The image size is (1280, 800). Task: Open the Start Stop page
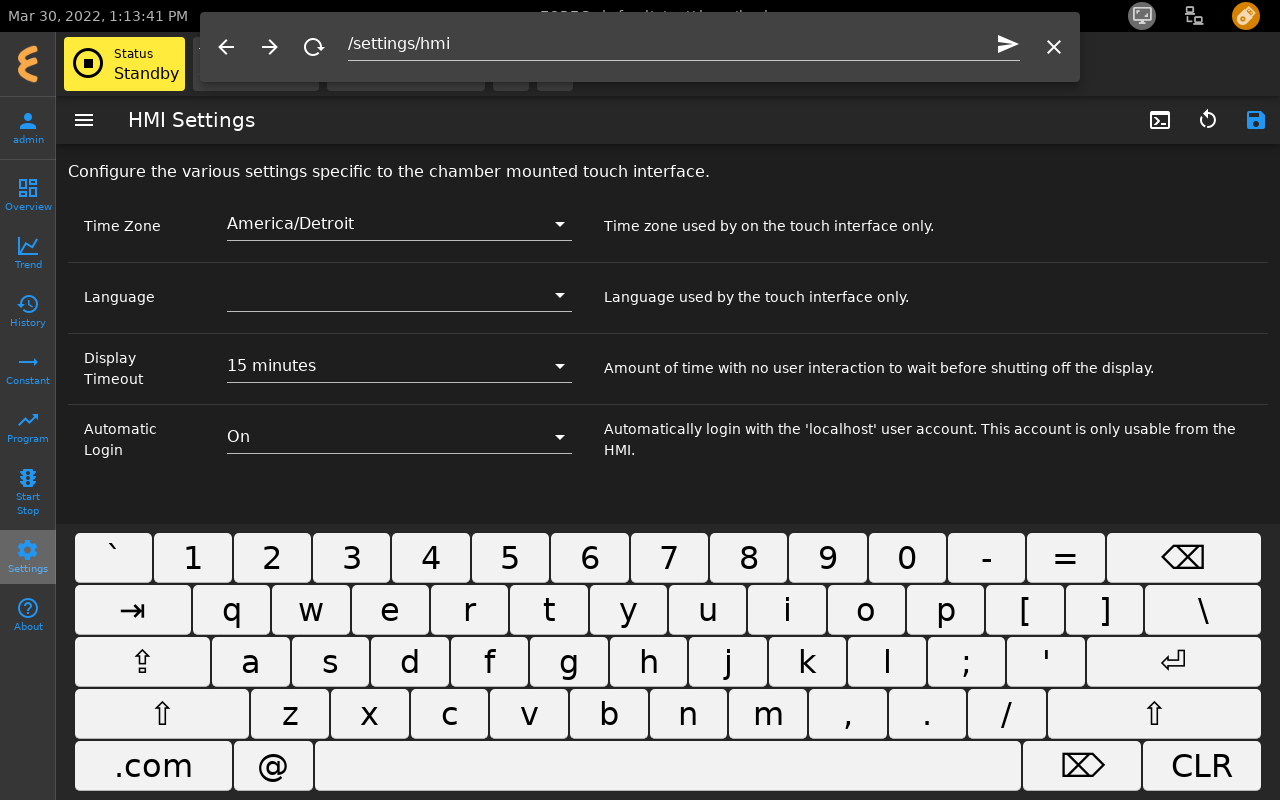28,492
